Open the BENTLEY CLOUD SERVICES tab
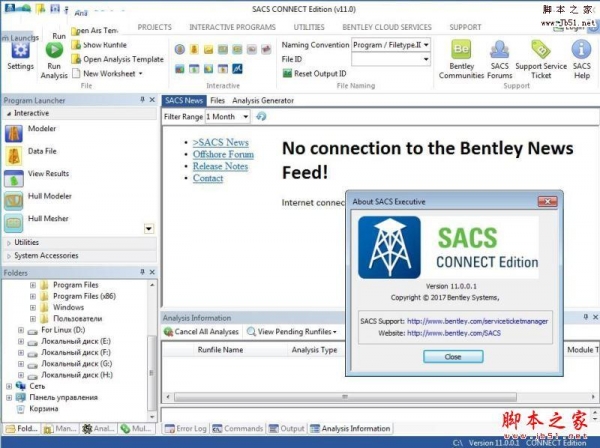The image size is (600, 448). pos(387,27)
